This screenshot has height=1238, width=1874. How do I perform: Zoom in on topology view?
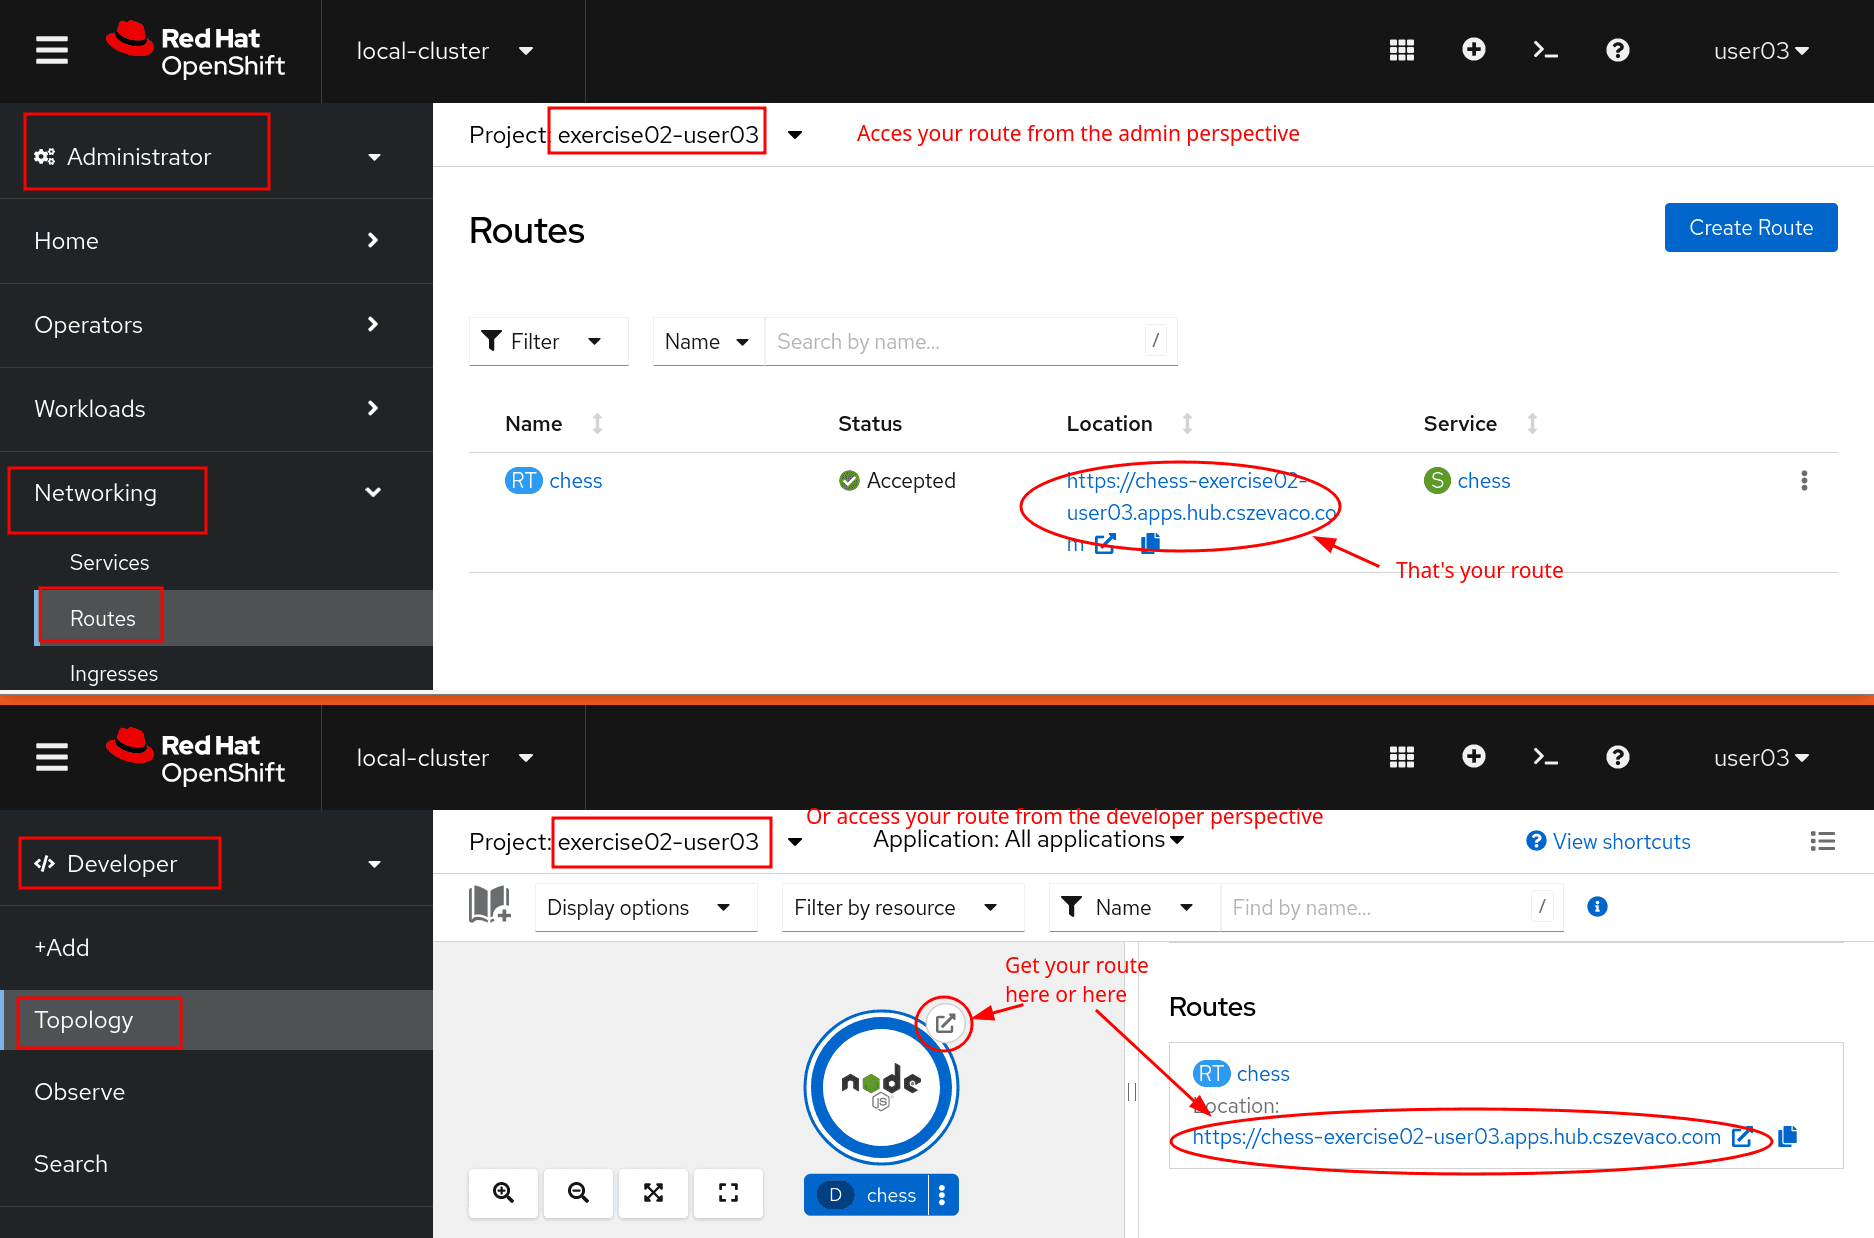[504, 1193]
